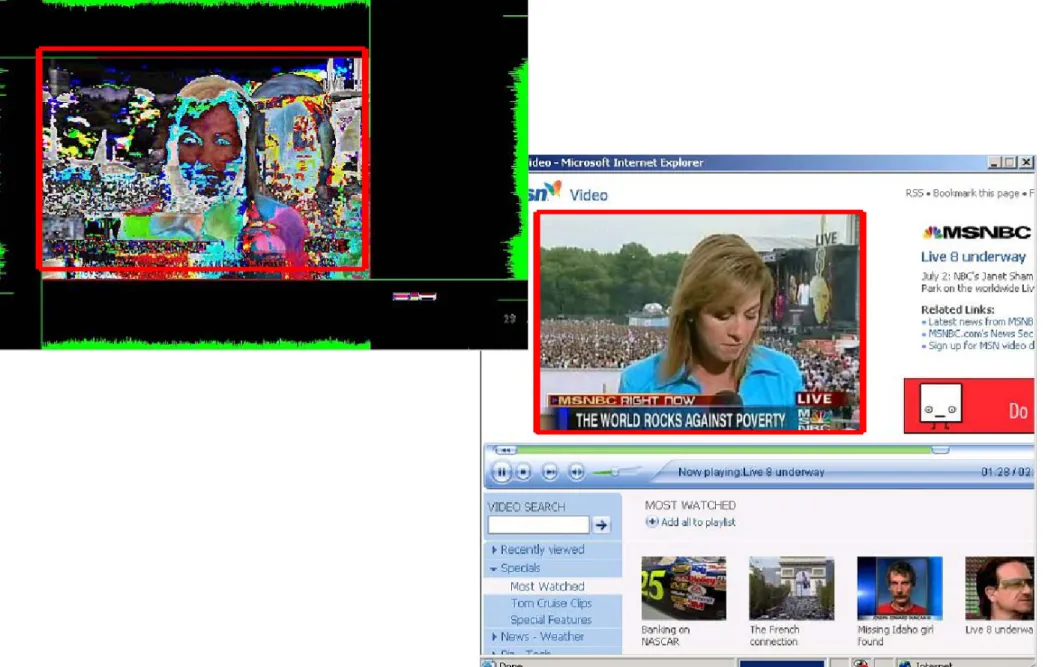Click the Now playing: Live 8 underway text
The height and width of the screenshot is (667, 1045).
(751, 472)
